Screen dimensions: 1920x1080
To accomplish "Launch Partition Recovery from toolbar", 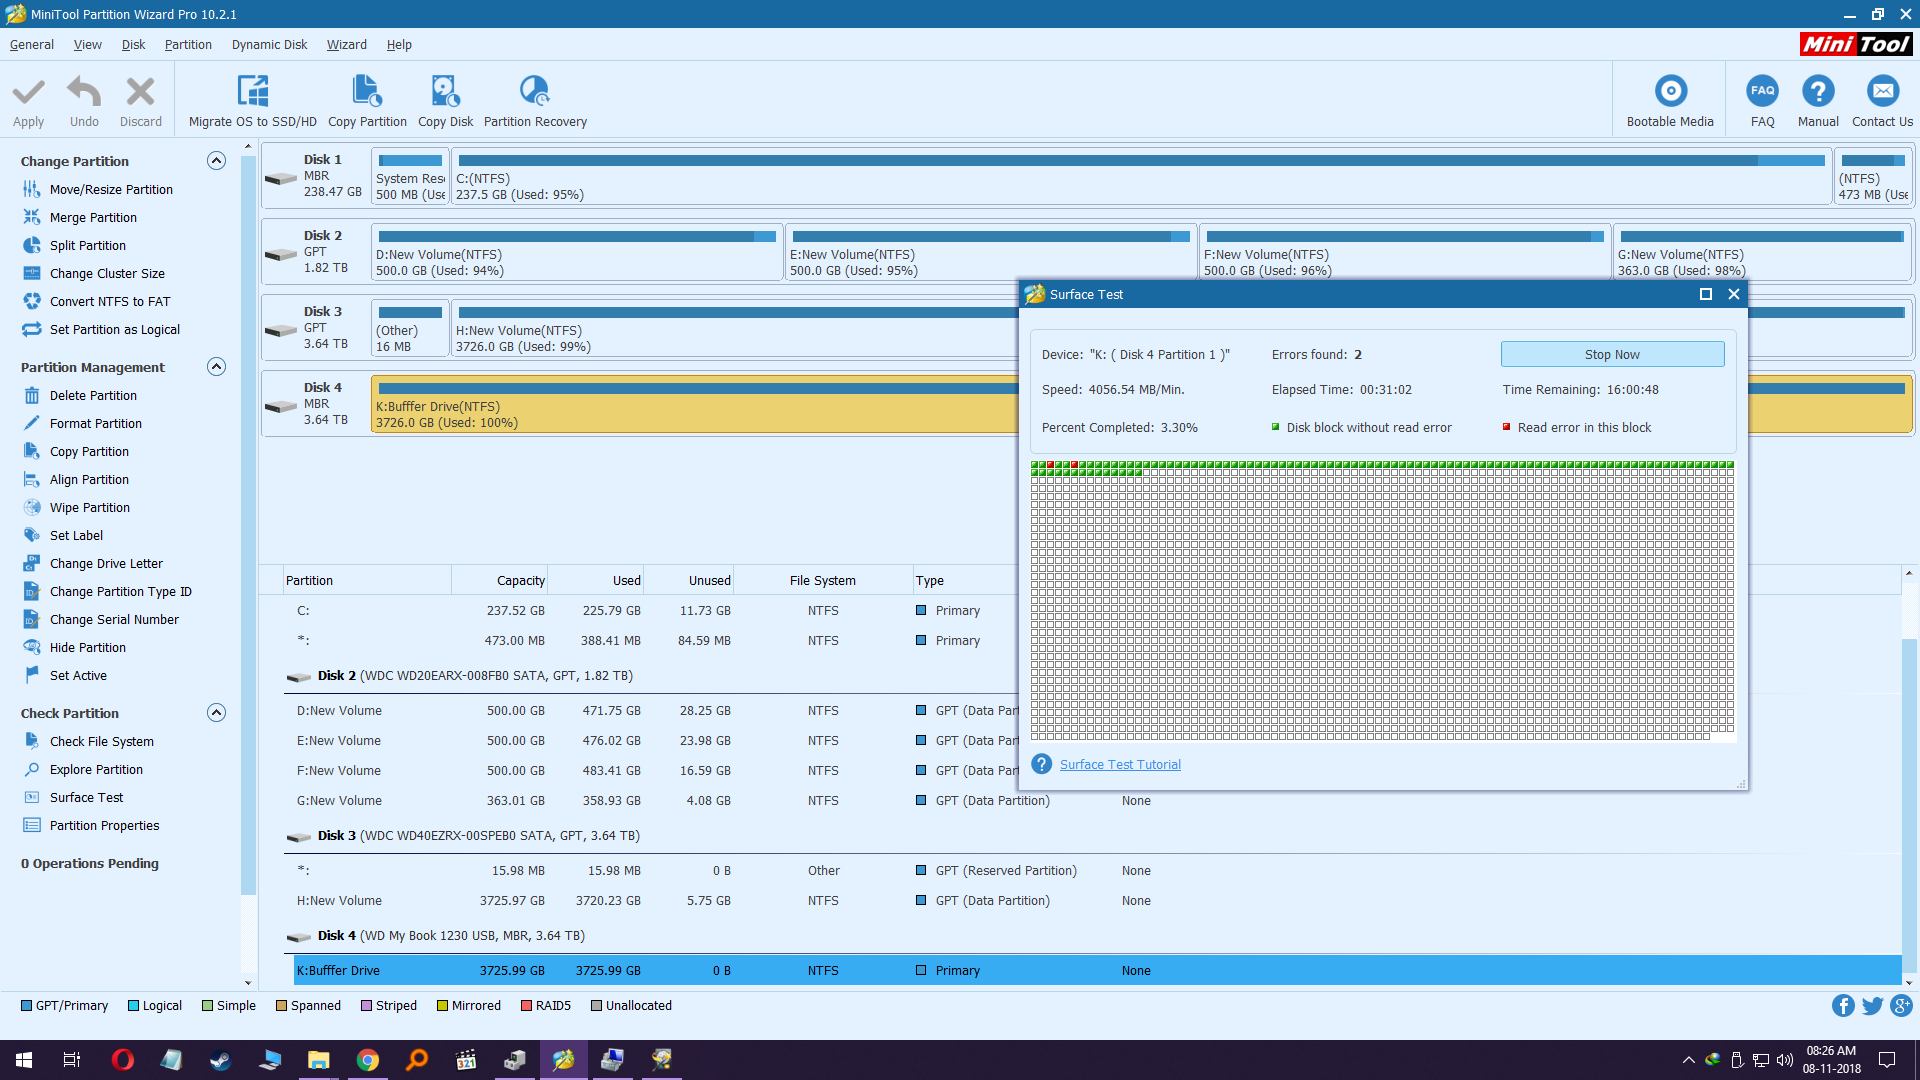I will (535, 99).
